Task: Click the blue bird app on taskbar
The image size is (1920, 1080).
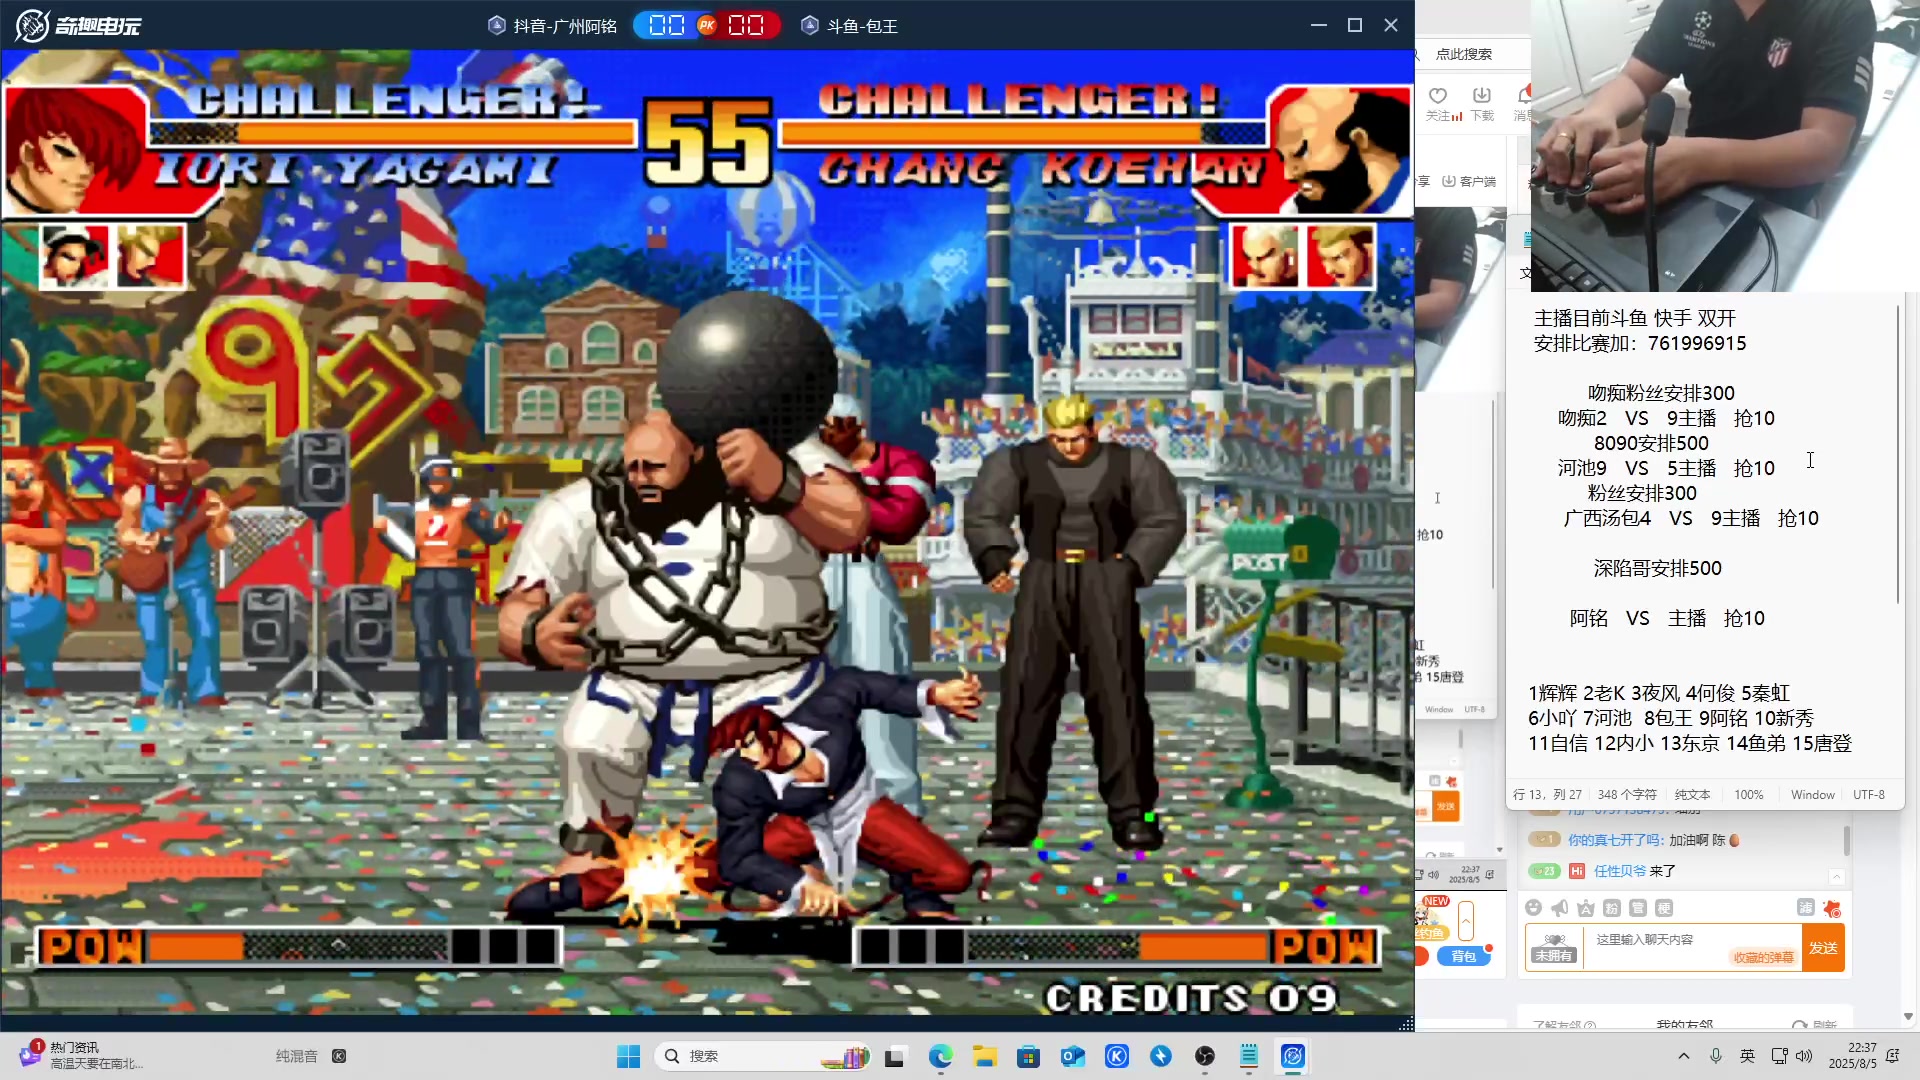Action: tap(1161, 1056)
